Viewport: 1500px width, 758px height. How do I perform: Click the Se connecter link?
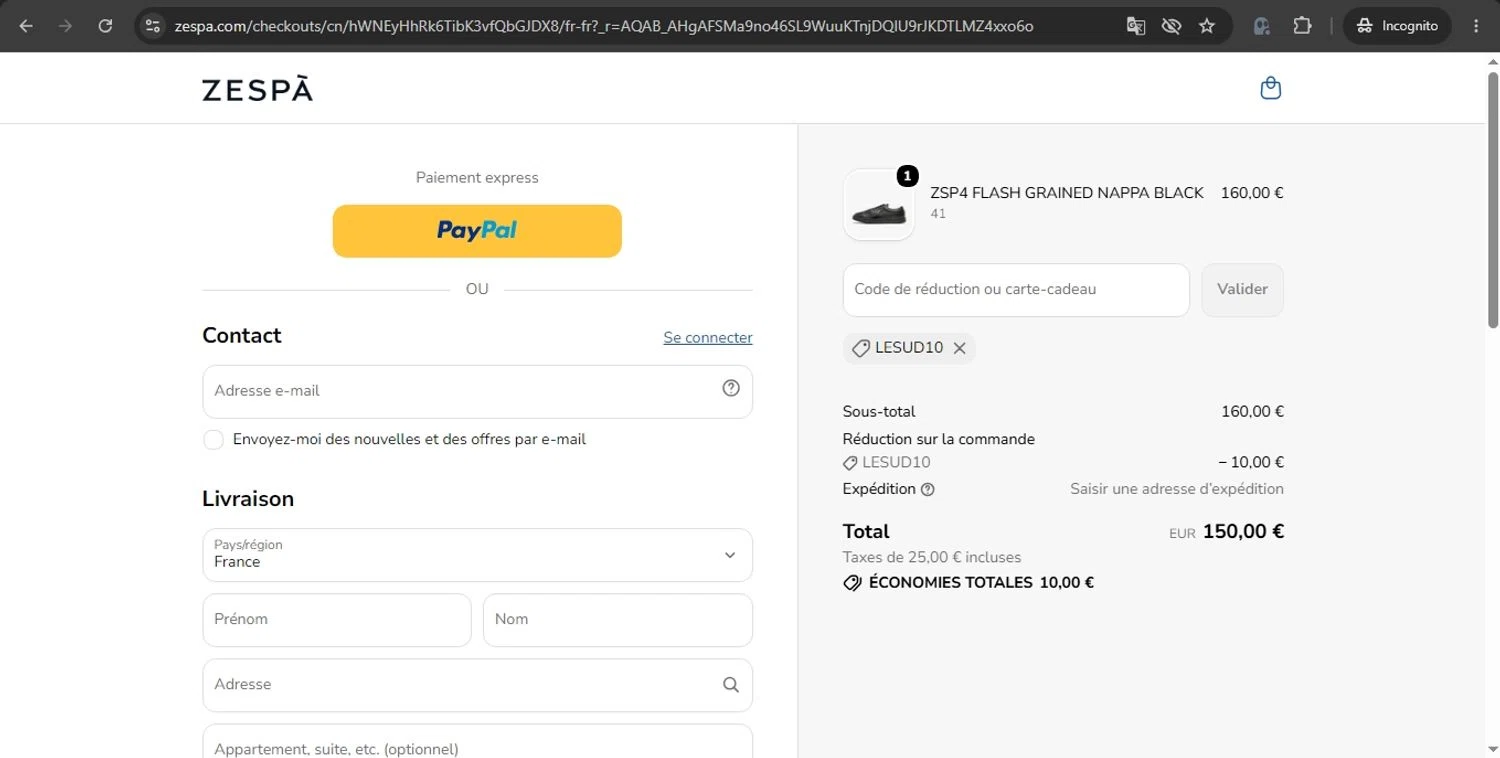pos(708,338)
